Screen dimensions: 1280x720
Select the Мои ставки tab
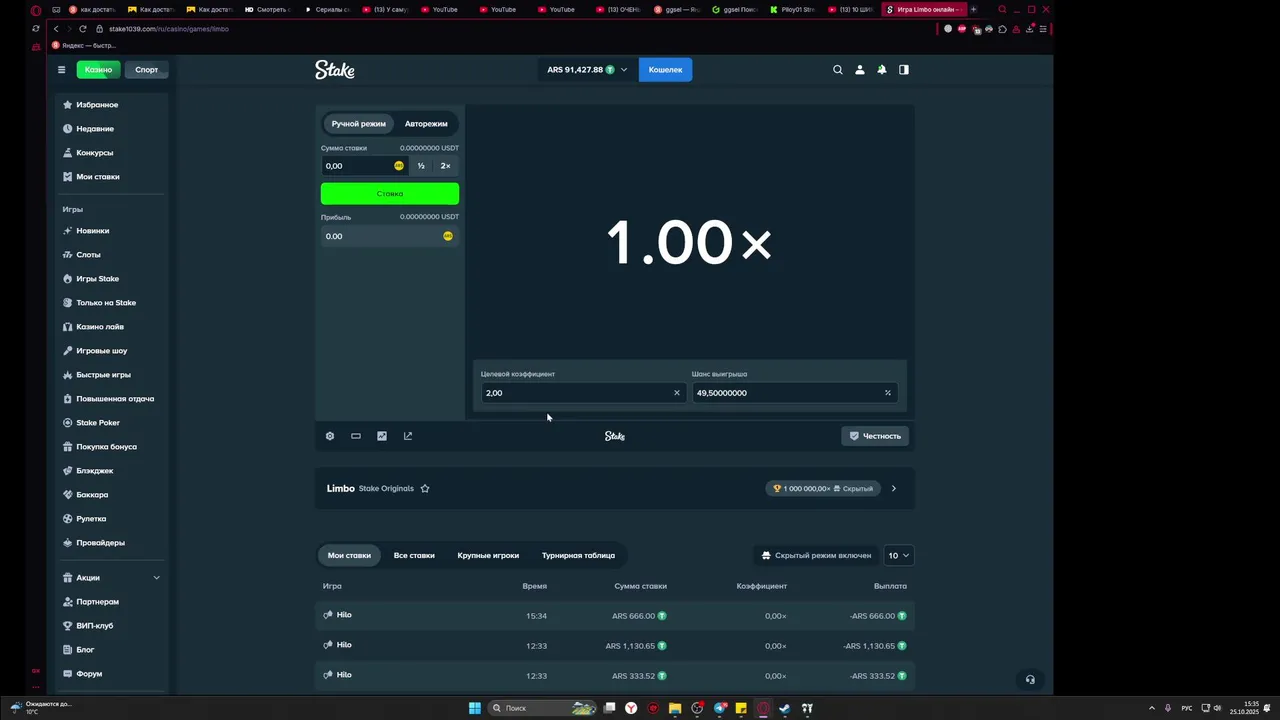[349, 556]
